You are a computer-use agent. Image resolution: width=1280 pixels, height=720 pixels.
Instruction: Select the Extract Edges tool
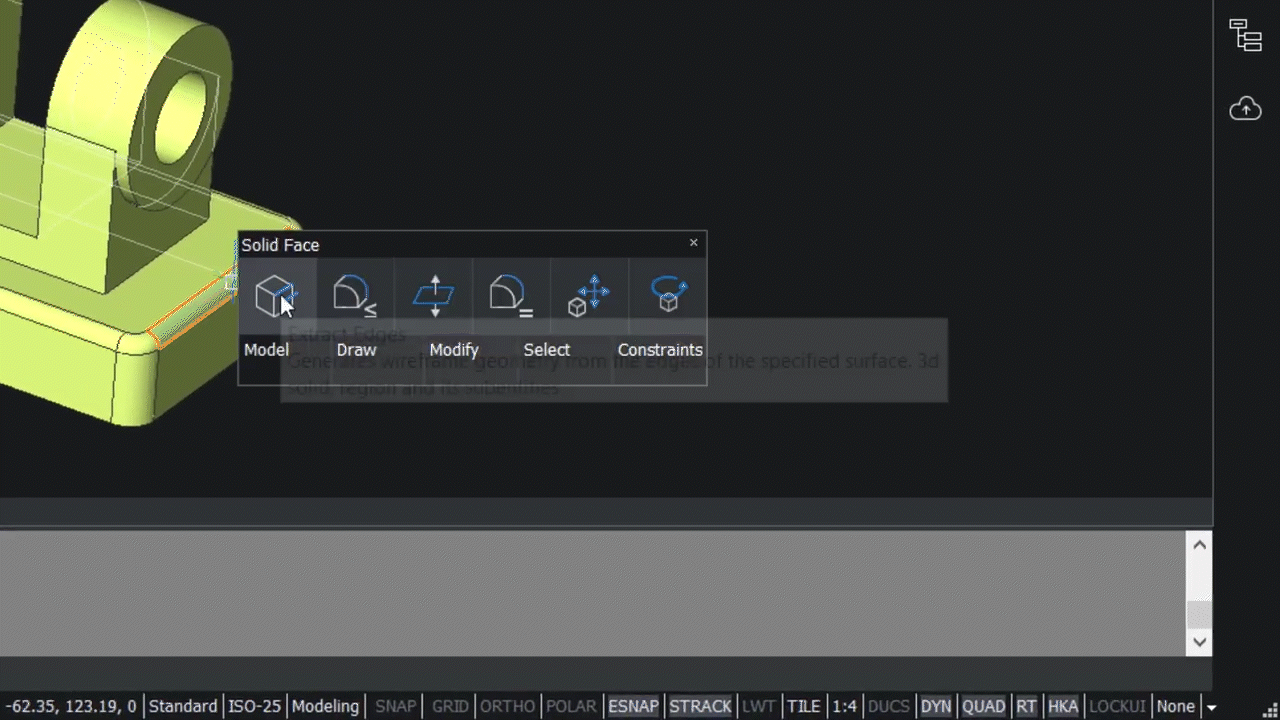point(276,293)
